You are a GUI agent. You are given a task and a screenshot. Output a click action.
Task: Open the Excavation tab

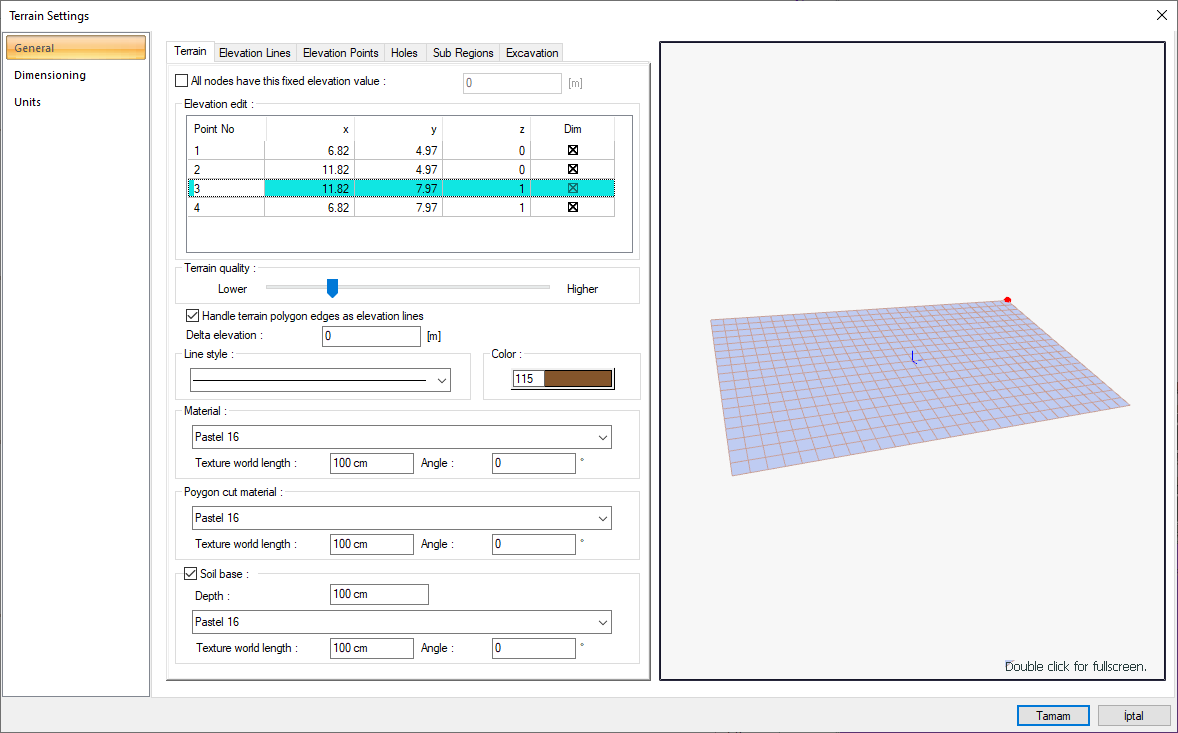(x=531, y=53)
